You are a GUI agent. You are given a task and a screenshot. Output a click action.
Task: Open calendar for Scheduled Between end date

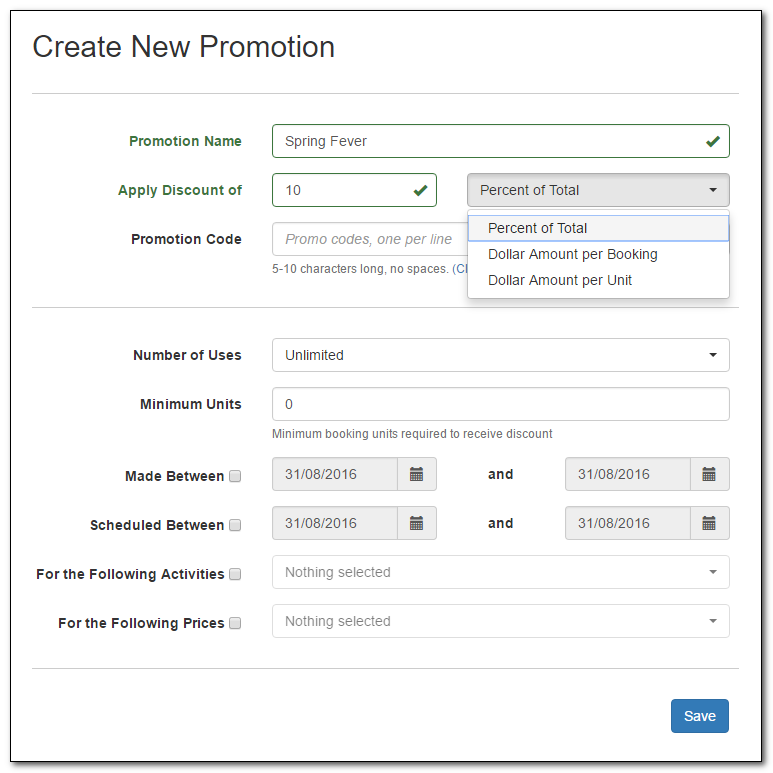[709, 523]
